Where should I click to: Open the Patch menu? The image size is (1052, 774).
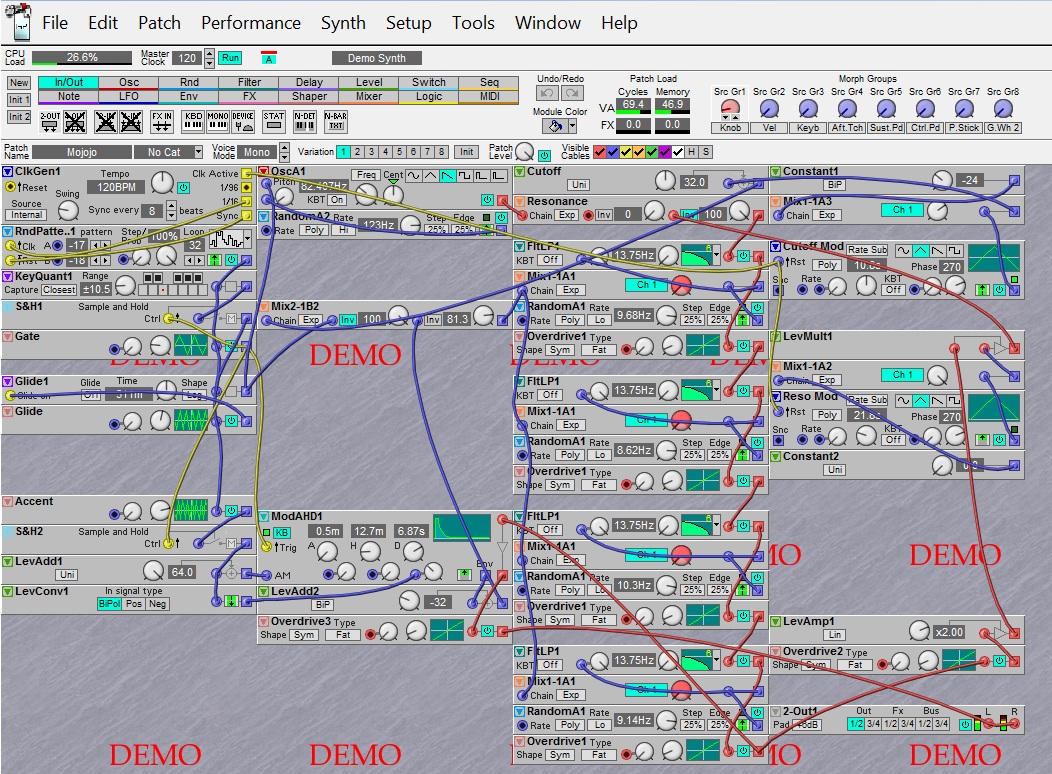pos(159,23)
